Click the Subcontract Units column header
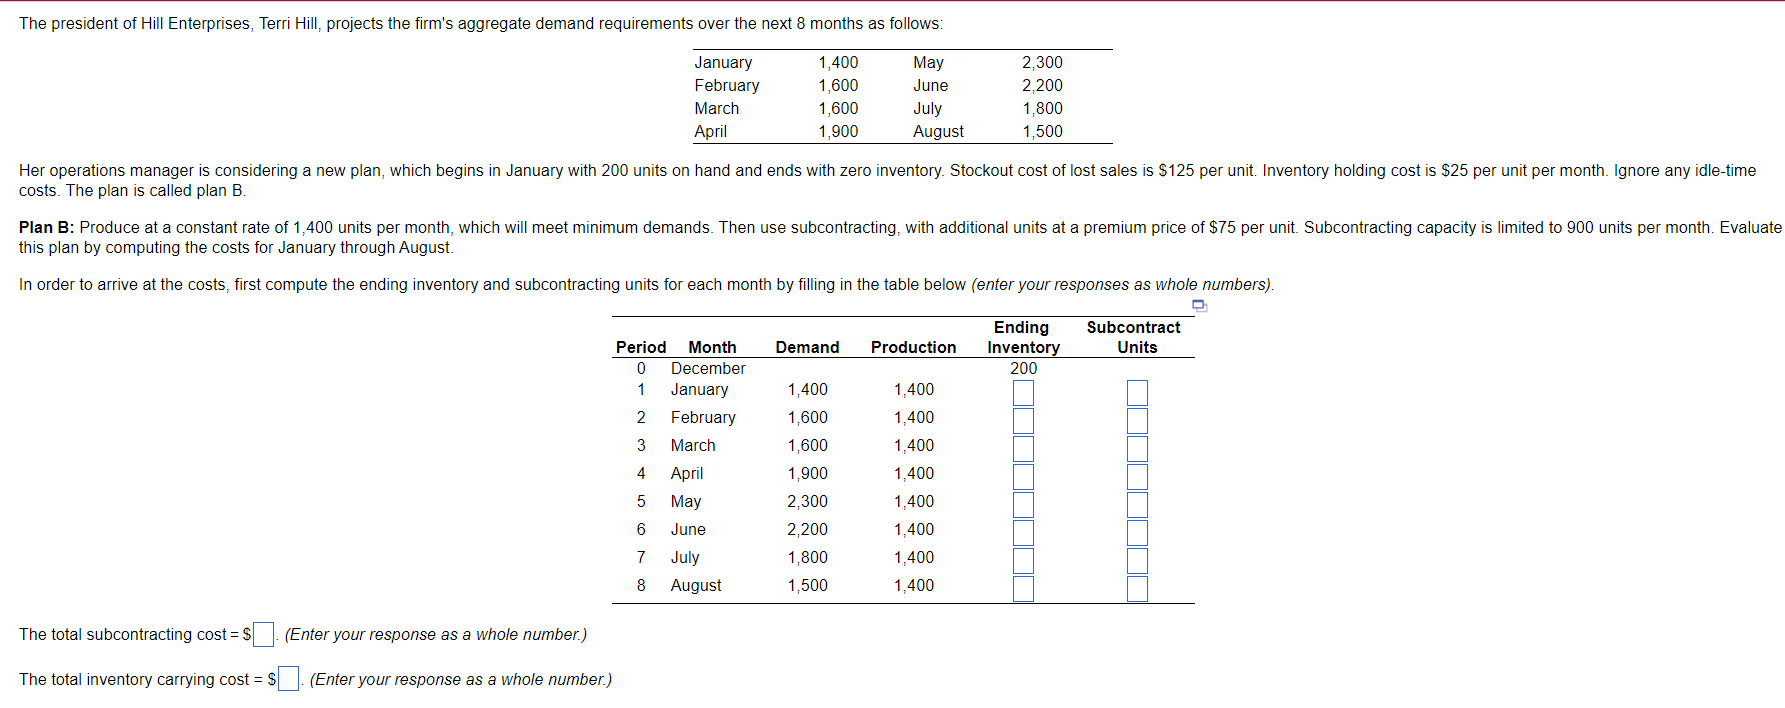1785x708 pixels. (1134, 337)
